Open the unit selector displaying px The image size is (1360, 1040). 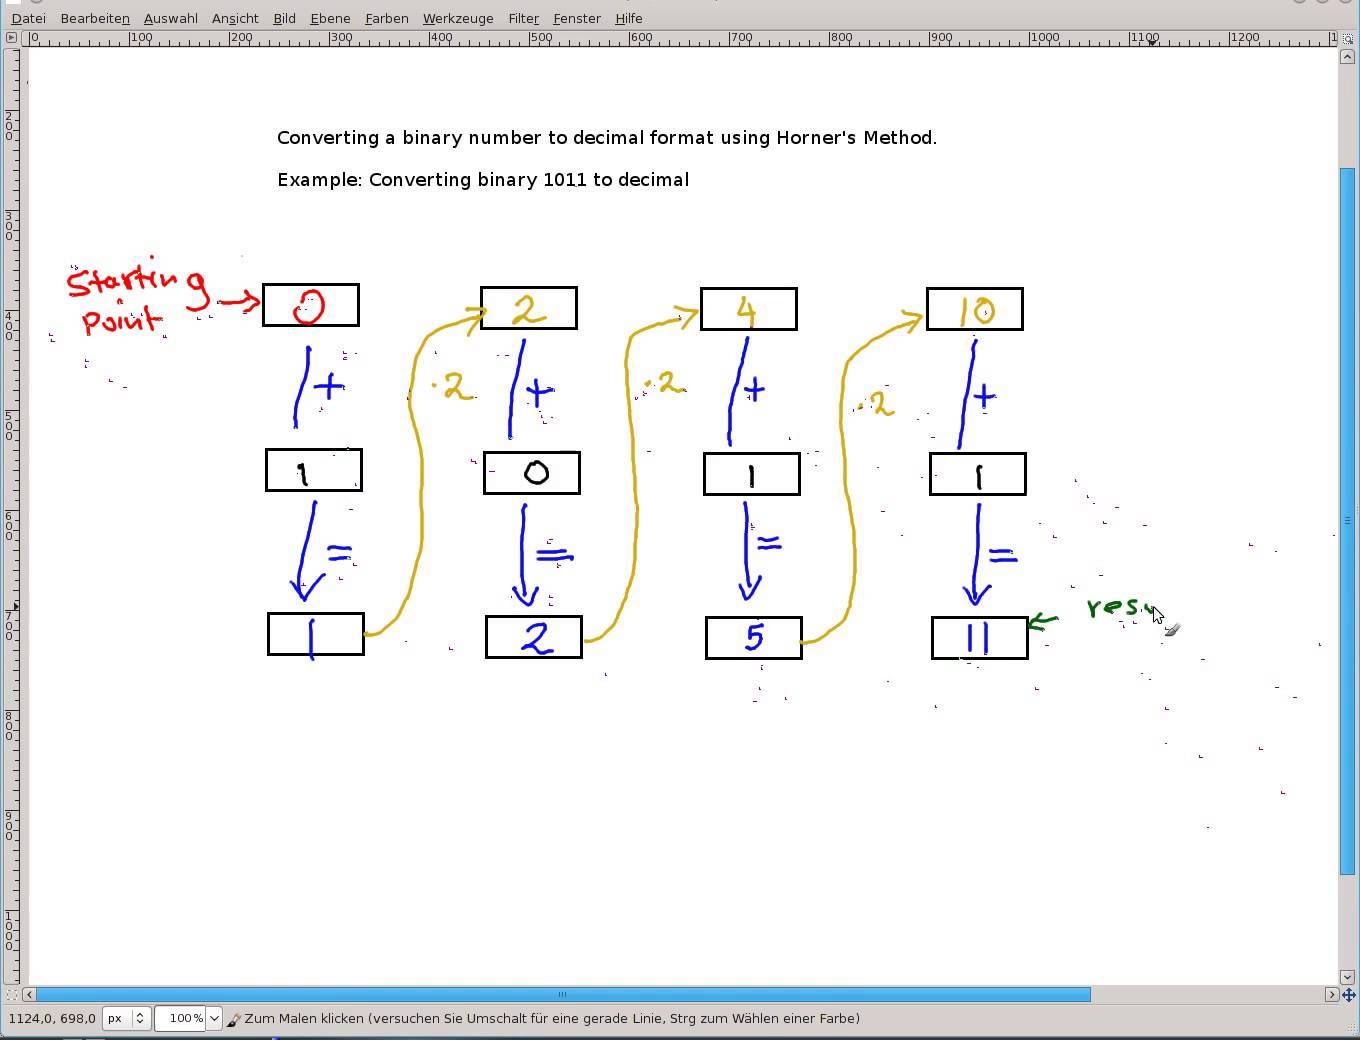click(118, 1017)
